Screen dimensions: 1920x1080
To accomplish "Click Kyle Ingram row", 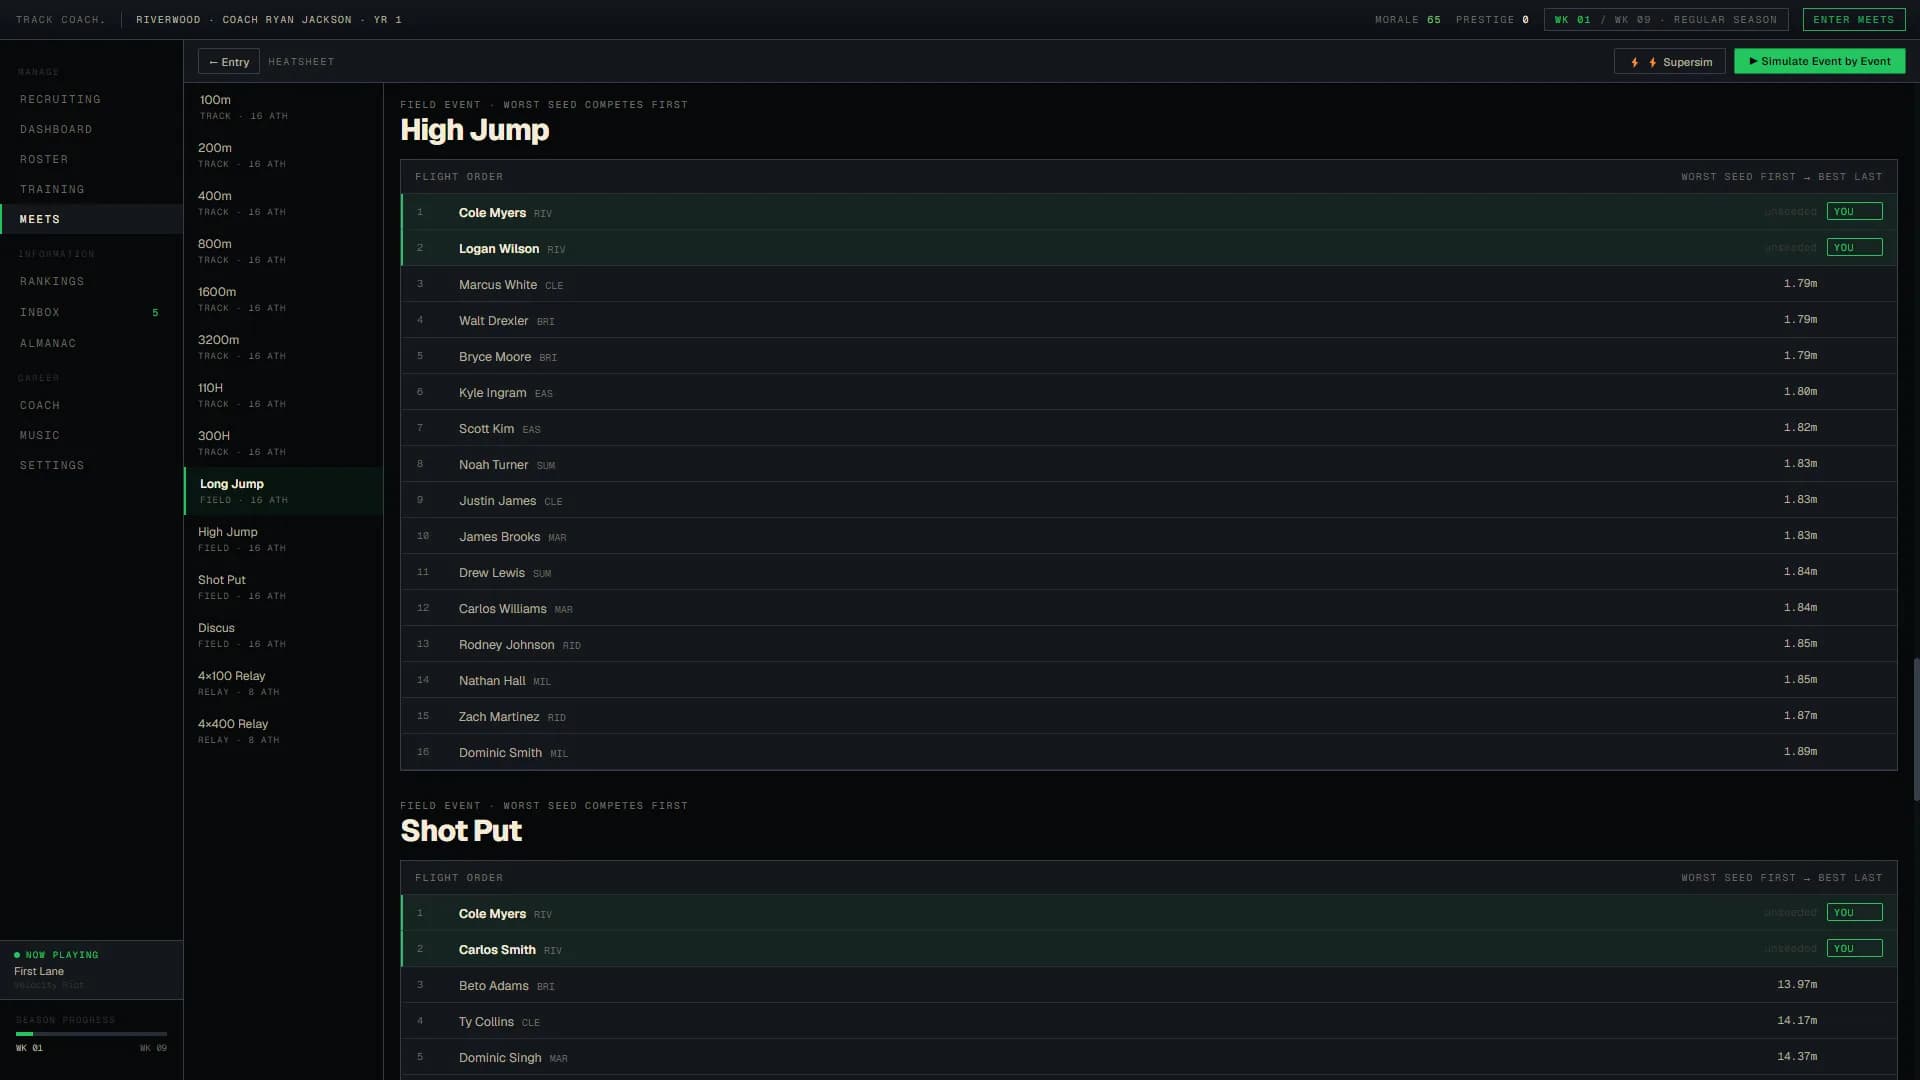I will 1149,392.
